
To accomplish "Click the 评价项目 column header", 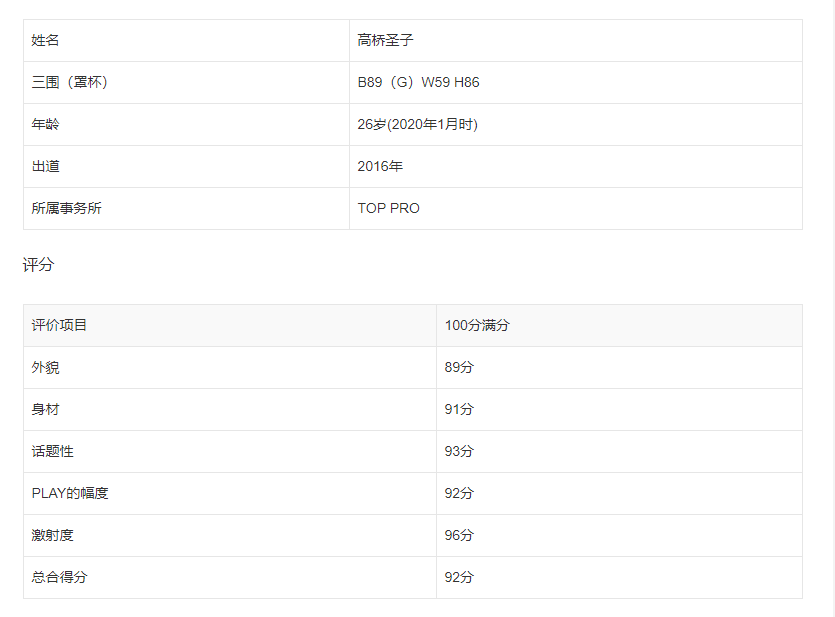I will pyautogui.click(x=59, y=326).
